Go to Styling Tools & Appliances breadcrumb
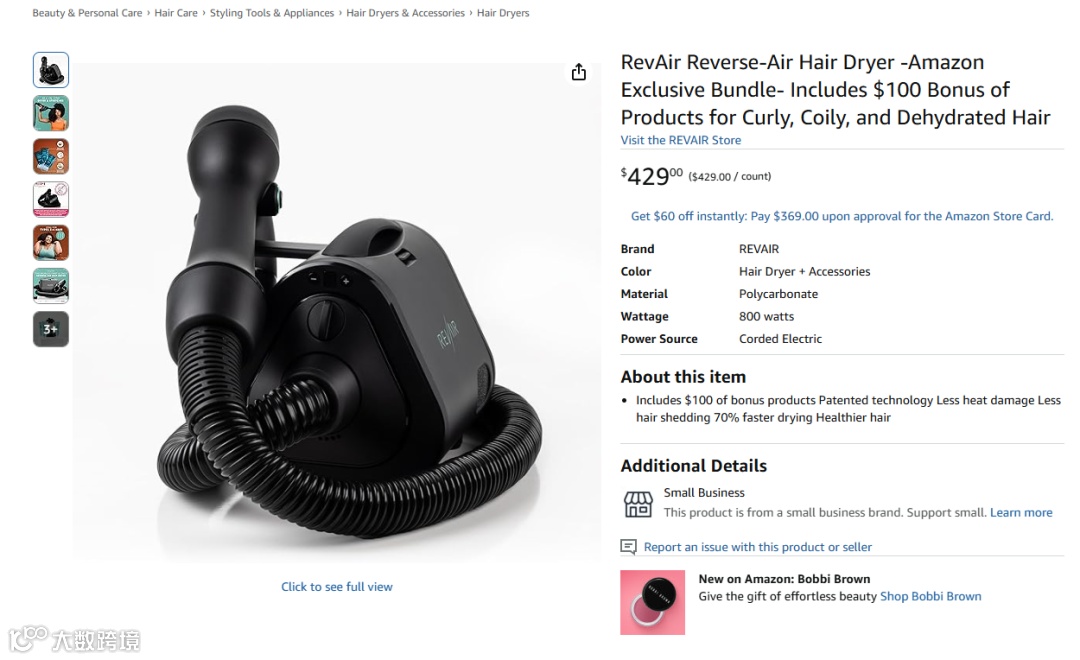 pyautogui.click(x=272, y=13)
